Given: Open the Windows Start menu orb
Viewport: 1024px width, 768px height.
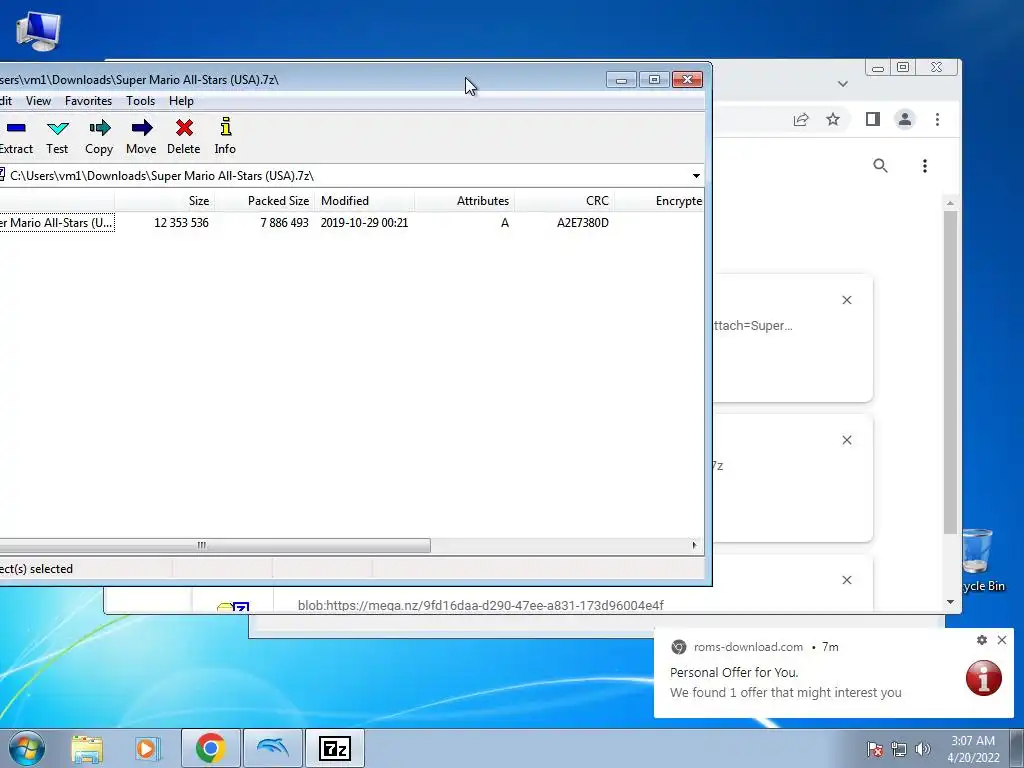Looking at the screenshot, I should 27,748.
